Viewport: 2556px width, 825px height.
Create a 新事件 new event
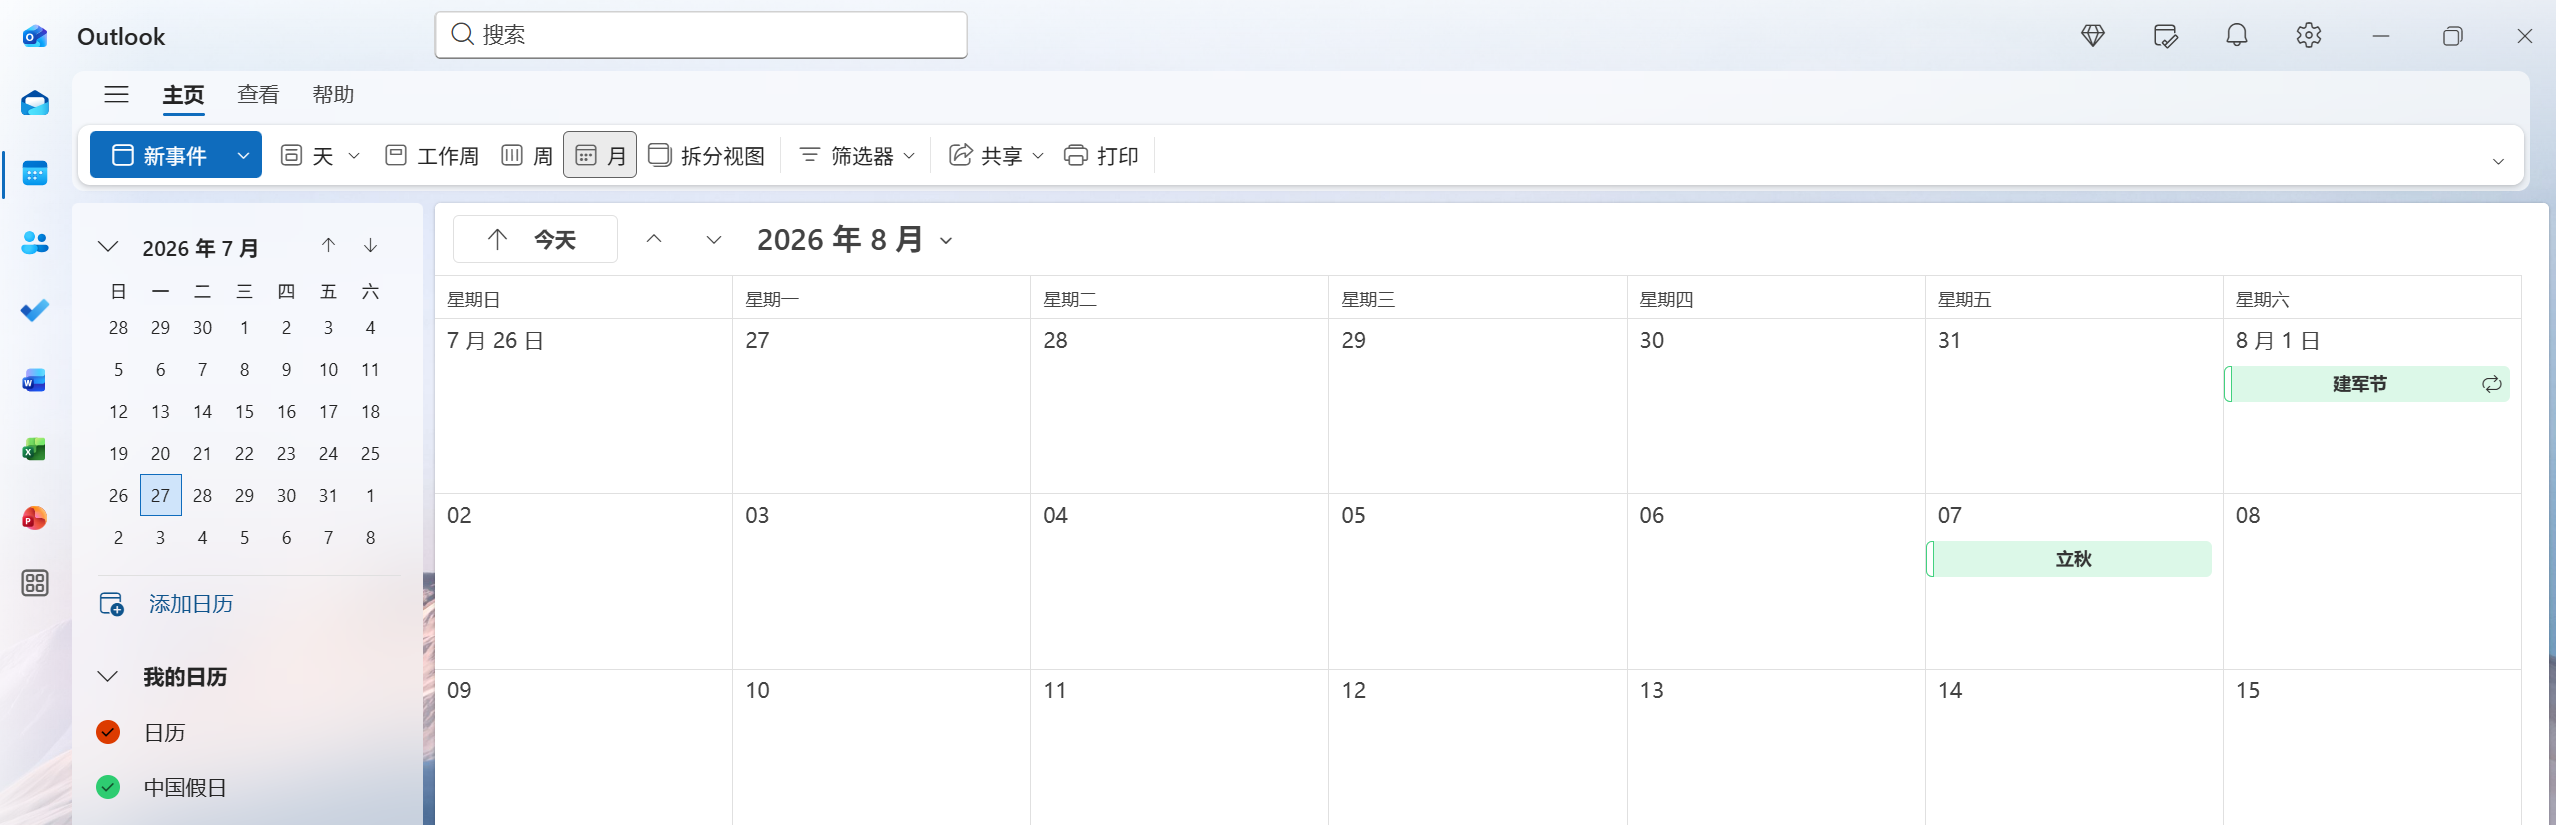[159, 155]
